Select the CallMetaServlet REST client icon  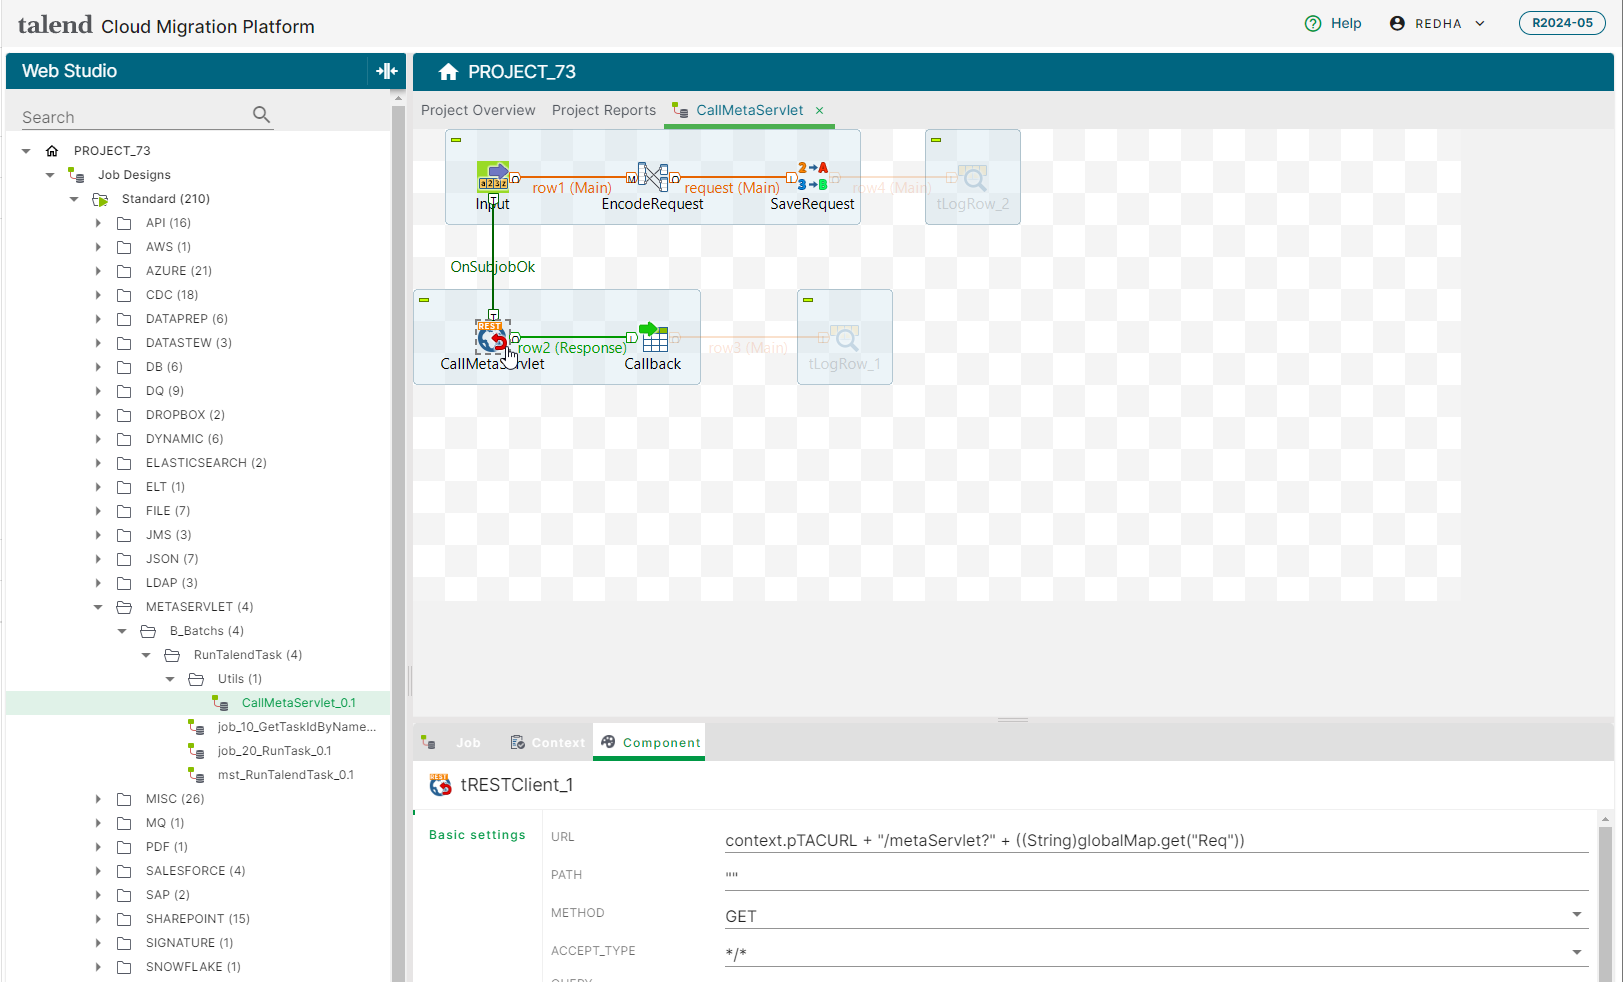pos(493,337)
